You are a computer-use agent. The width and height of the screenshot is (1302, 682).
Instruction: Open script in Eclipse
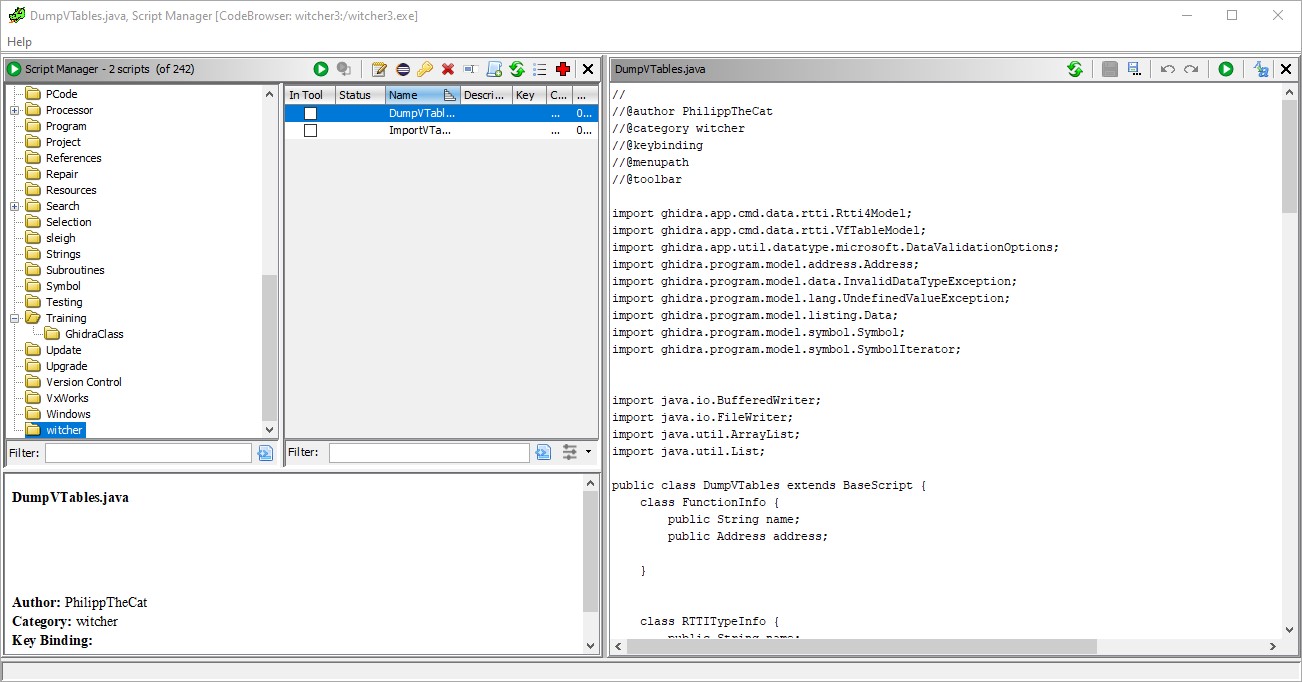[404, 69]
